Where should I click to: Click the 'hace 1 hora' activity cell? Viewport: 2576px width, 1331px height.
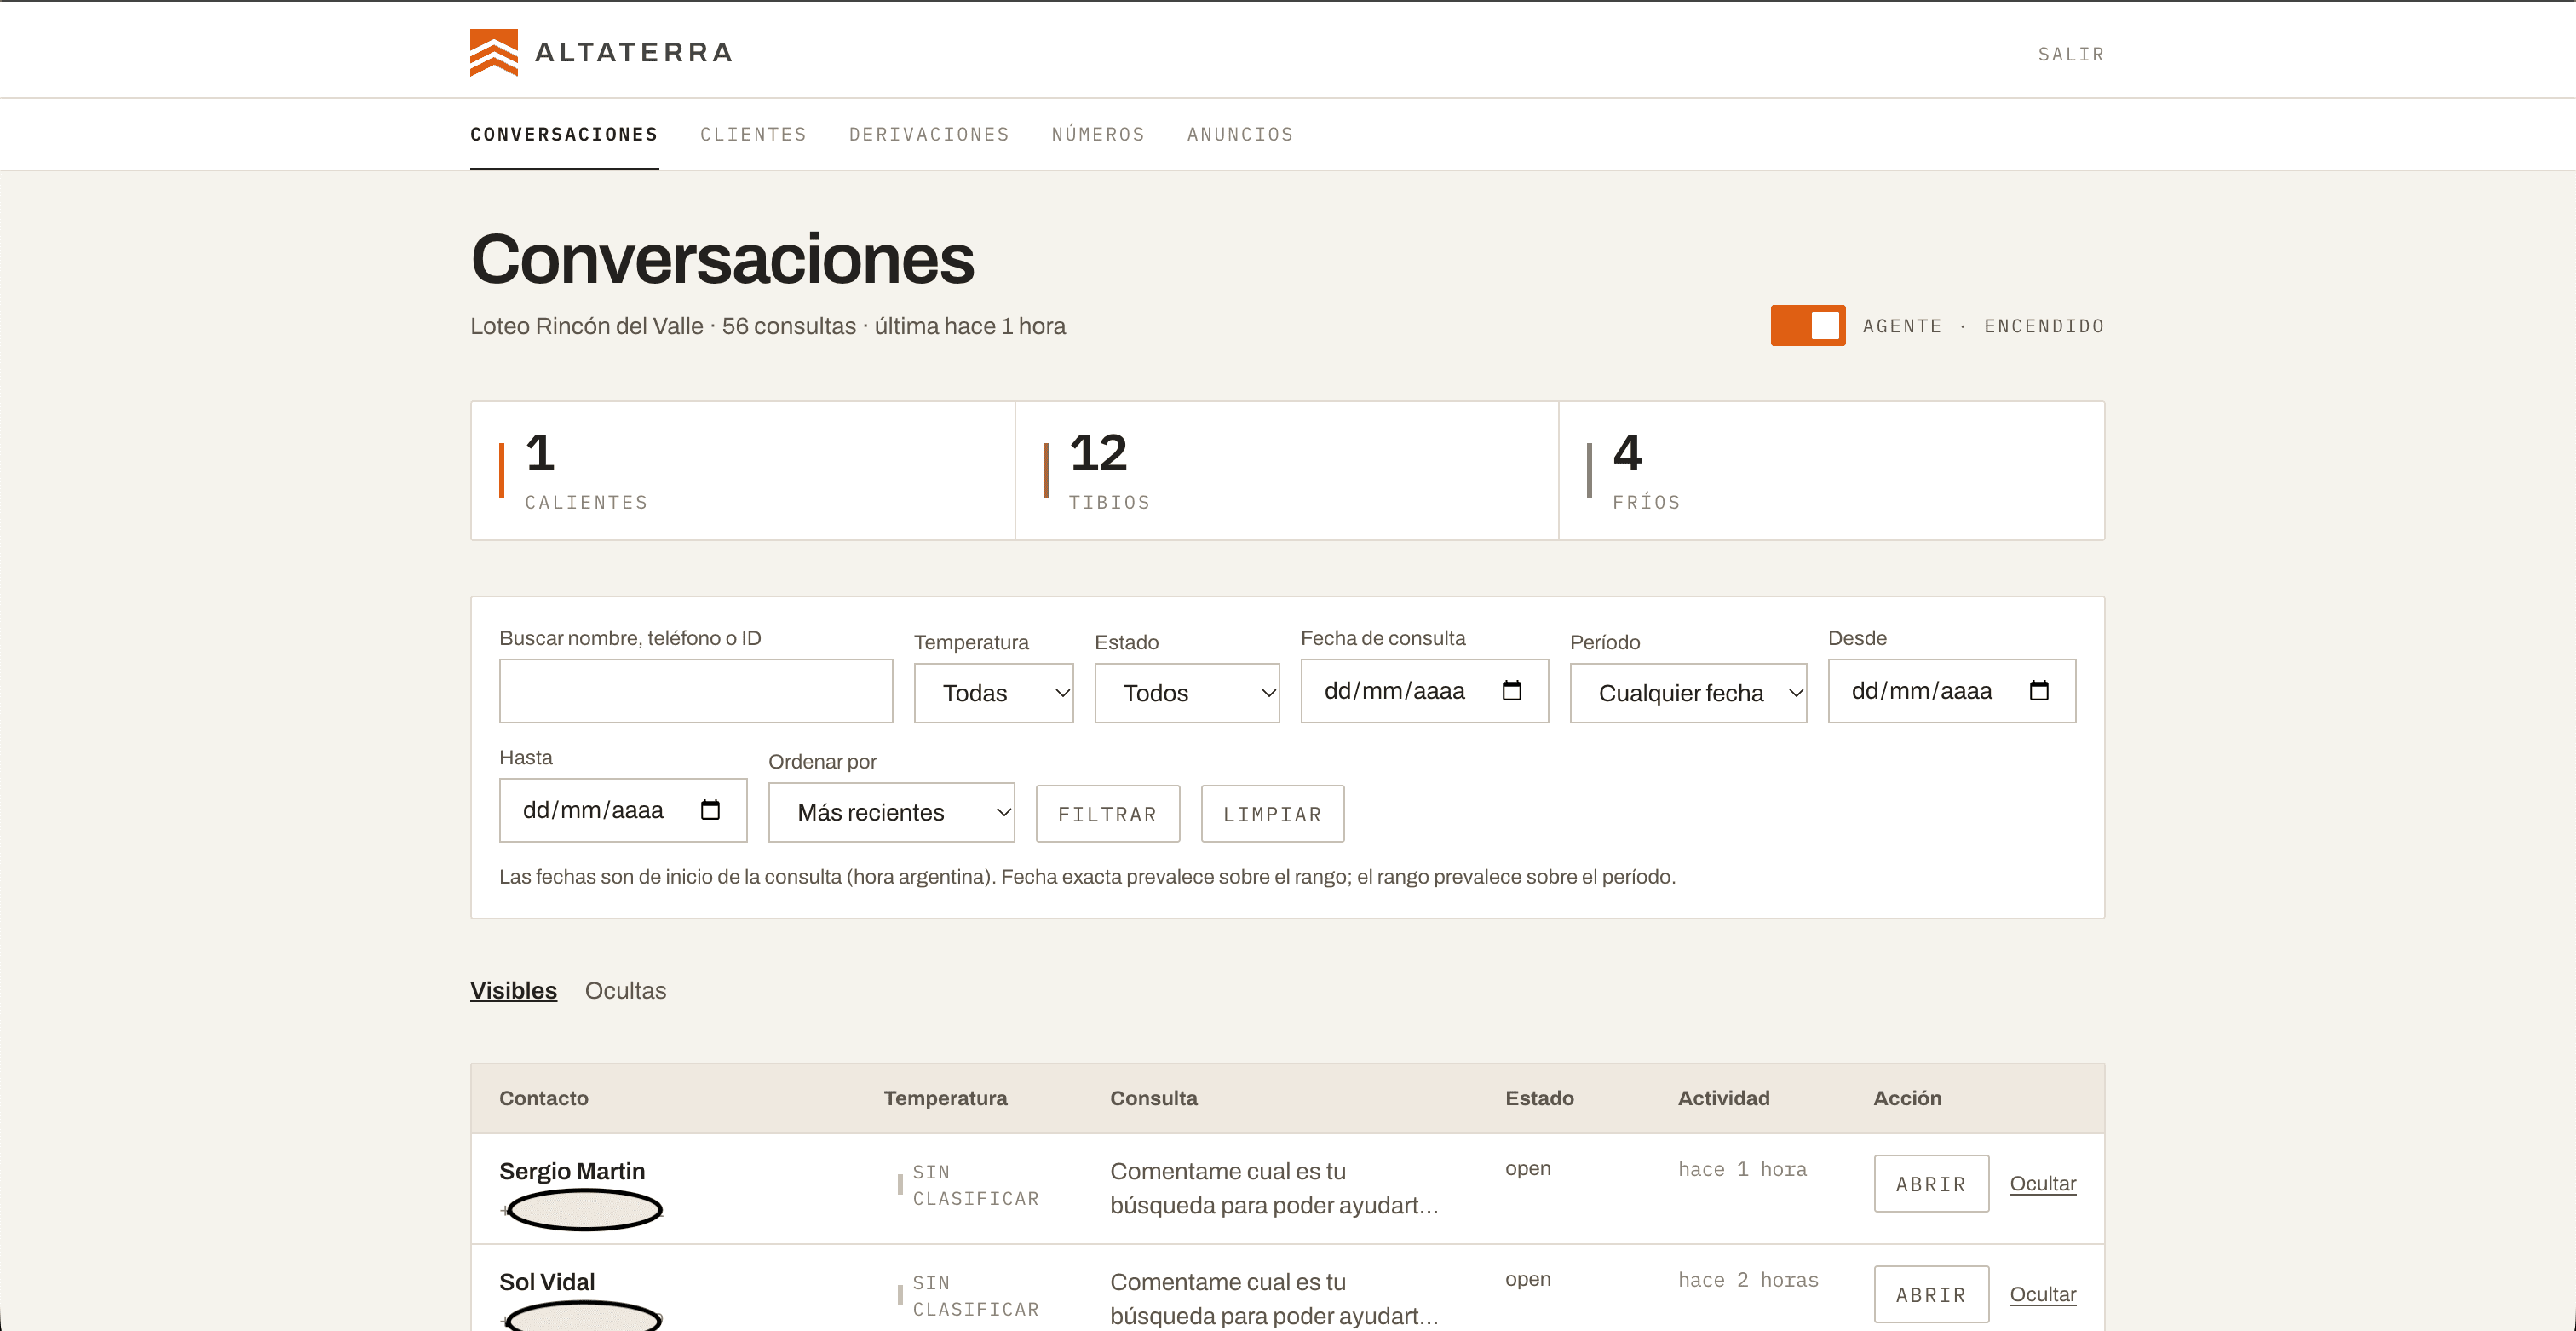(x=1742, y=1169)
